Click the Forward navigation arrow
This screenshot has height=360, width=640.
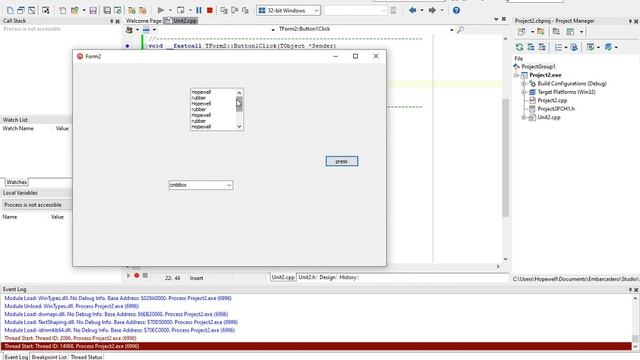432,10
